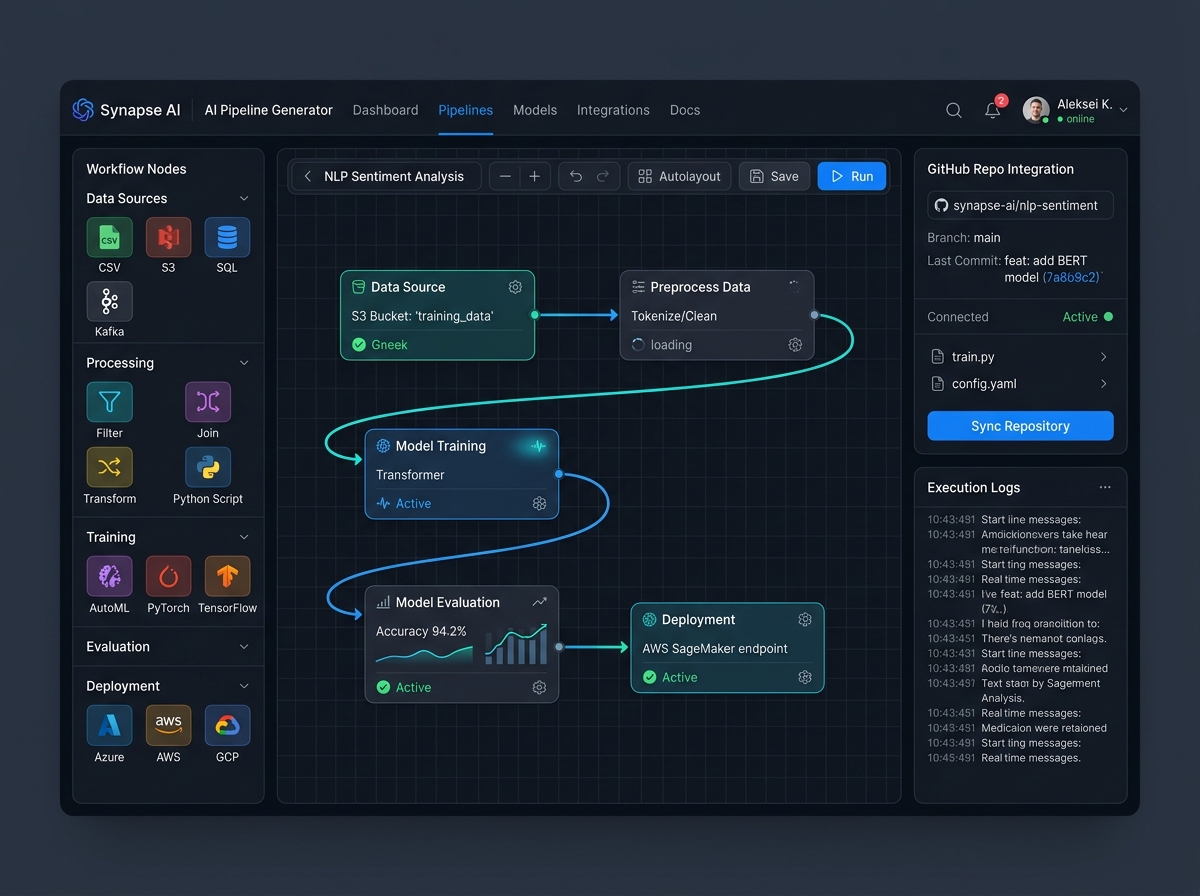This screenshot has width=1200, height=896.
Task: Collapse the Data Sources section
Action: [x=244, y=198]
